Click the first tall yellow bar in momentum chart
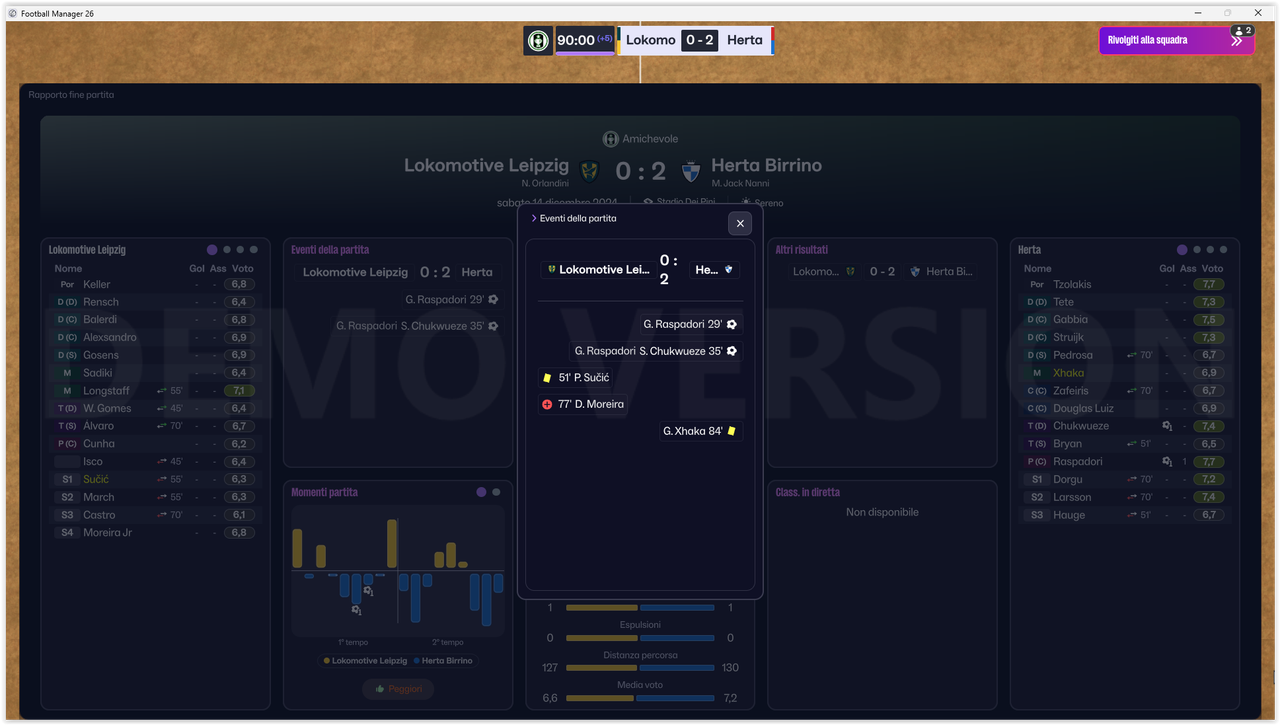Screen dimensions: 1280x725 (297, 549)
